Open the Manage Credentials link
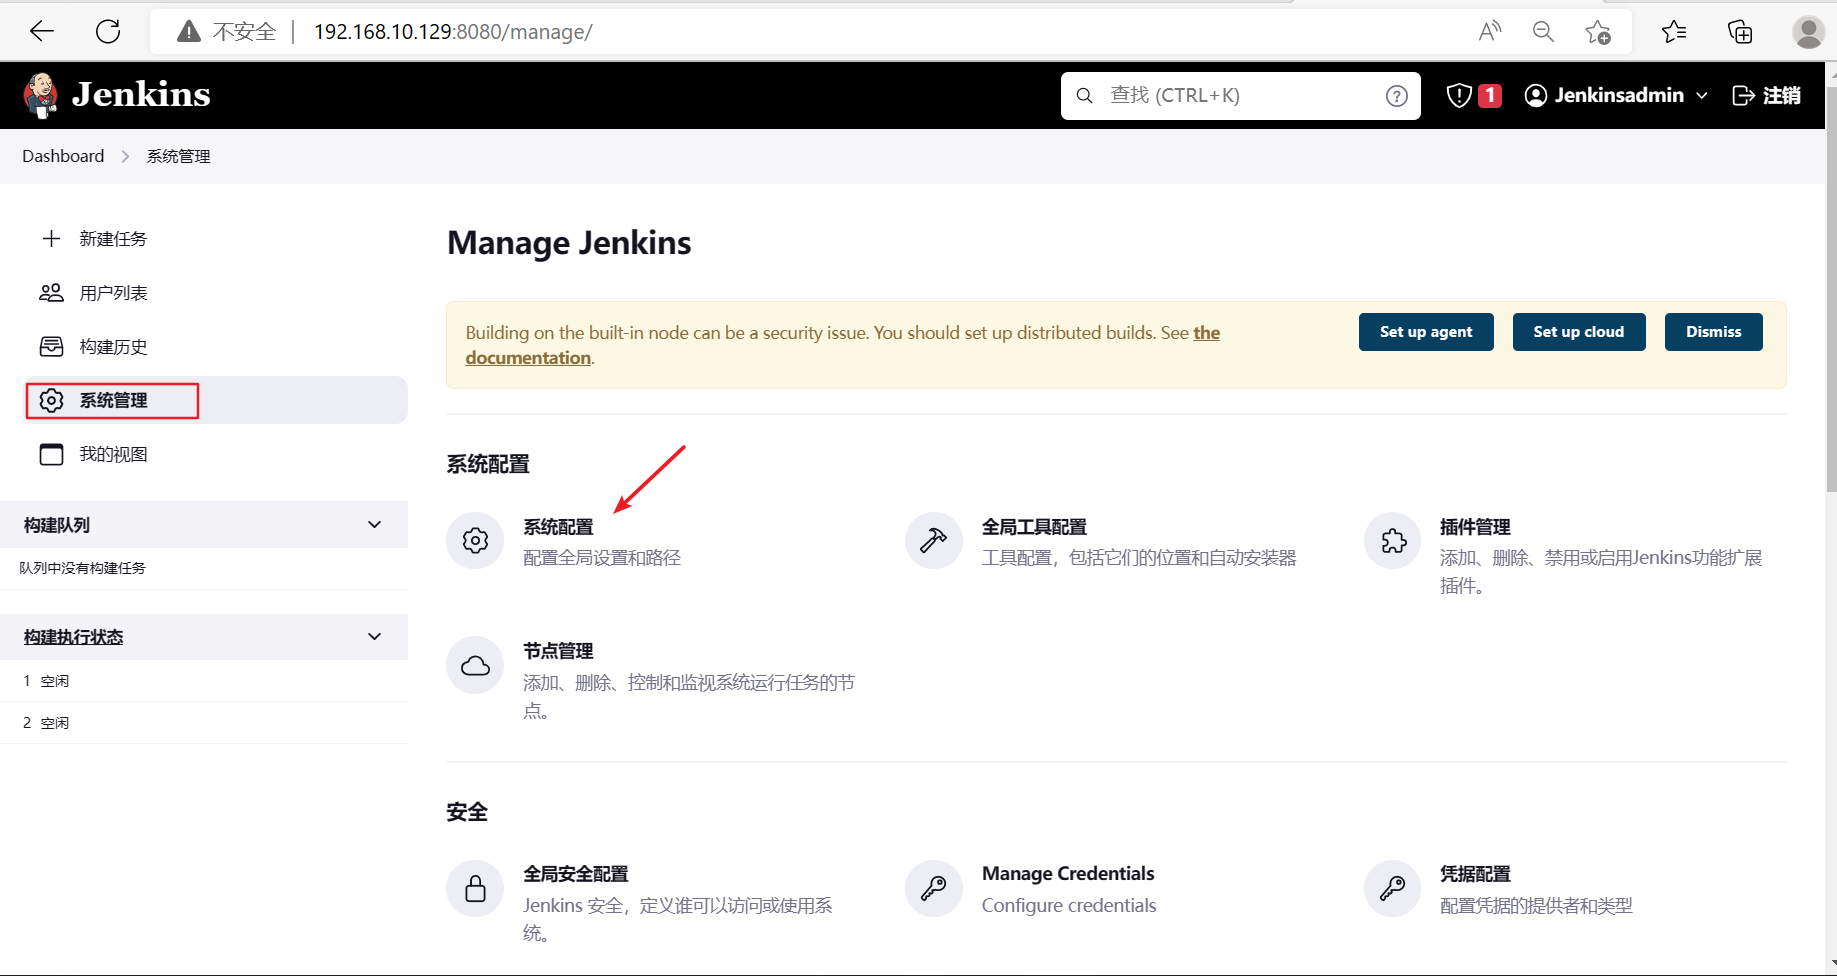This screenshot has height=976, width=1837. [x=1068, y=874]
